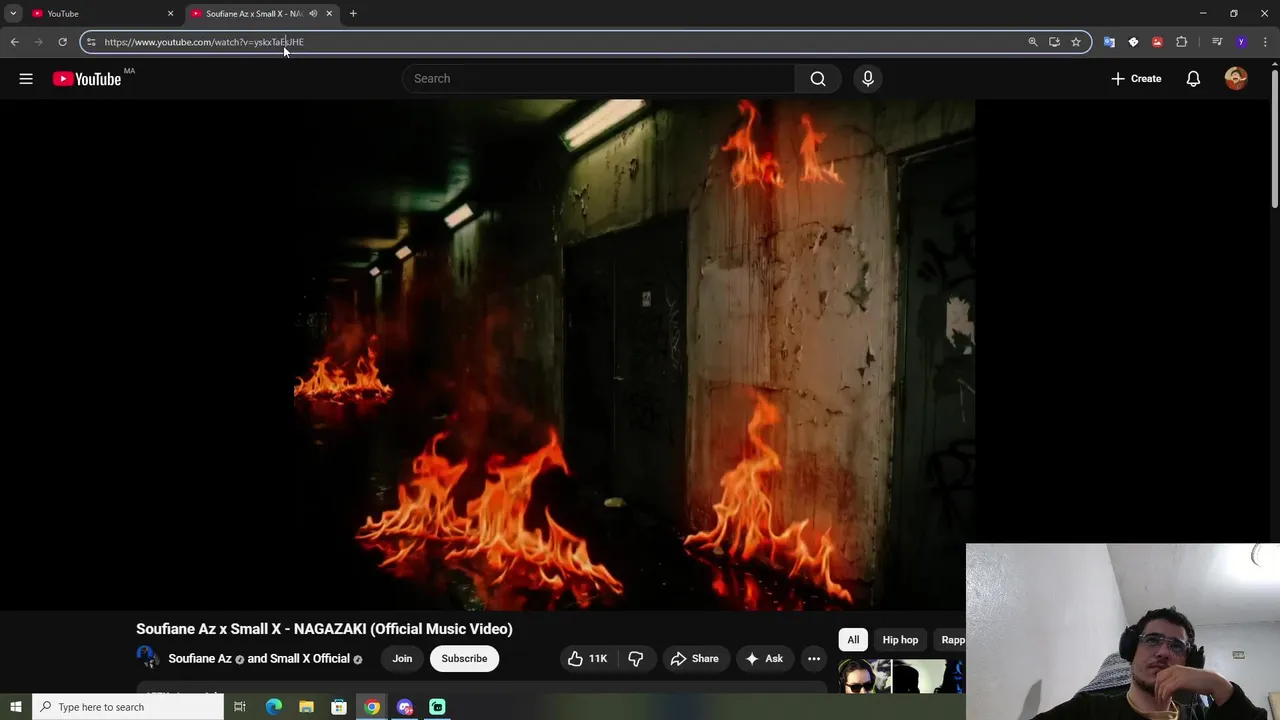1280x720 pixels.
Task: Open Task View on the taskbar
Action: (x=240, y=707)
